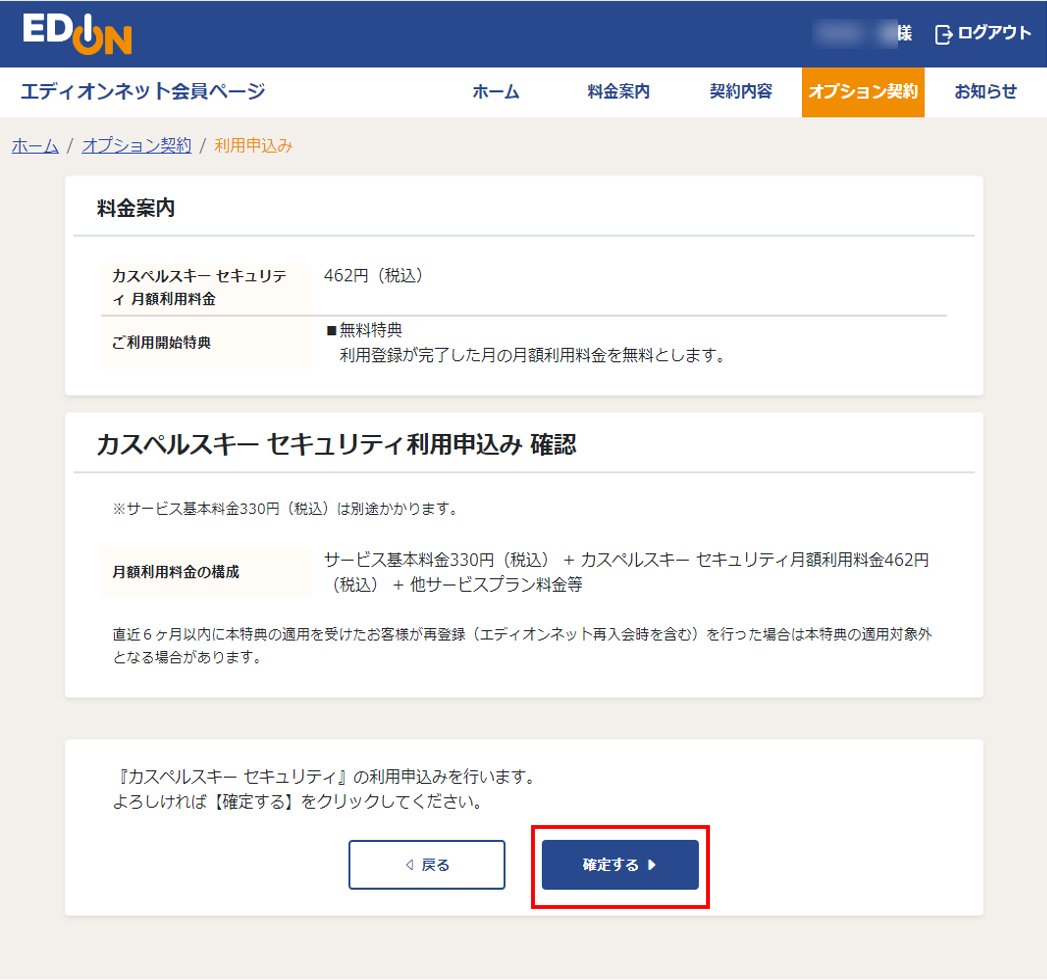Select the highlighted オプション契約 tab

(862, 92)
